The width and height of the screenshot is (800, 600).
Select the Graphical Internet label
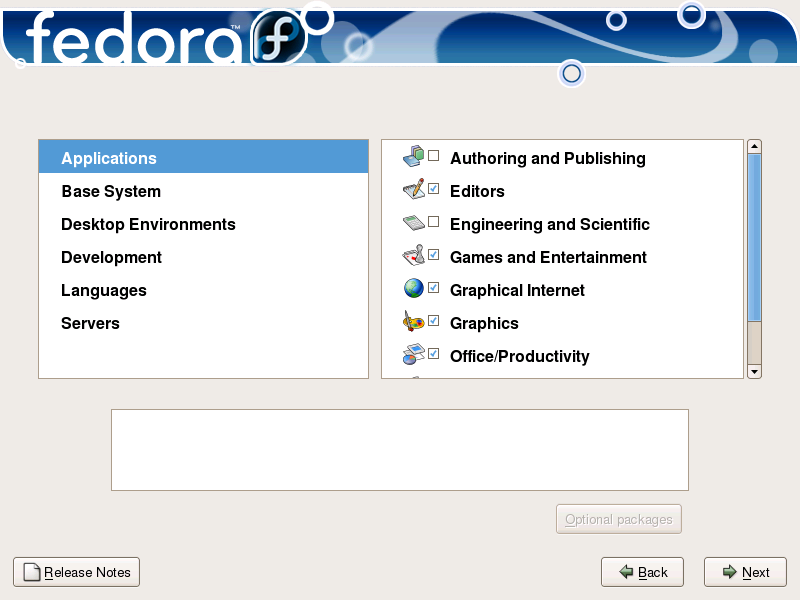tap(517, 290)
